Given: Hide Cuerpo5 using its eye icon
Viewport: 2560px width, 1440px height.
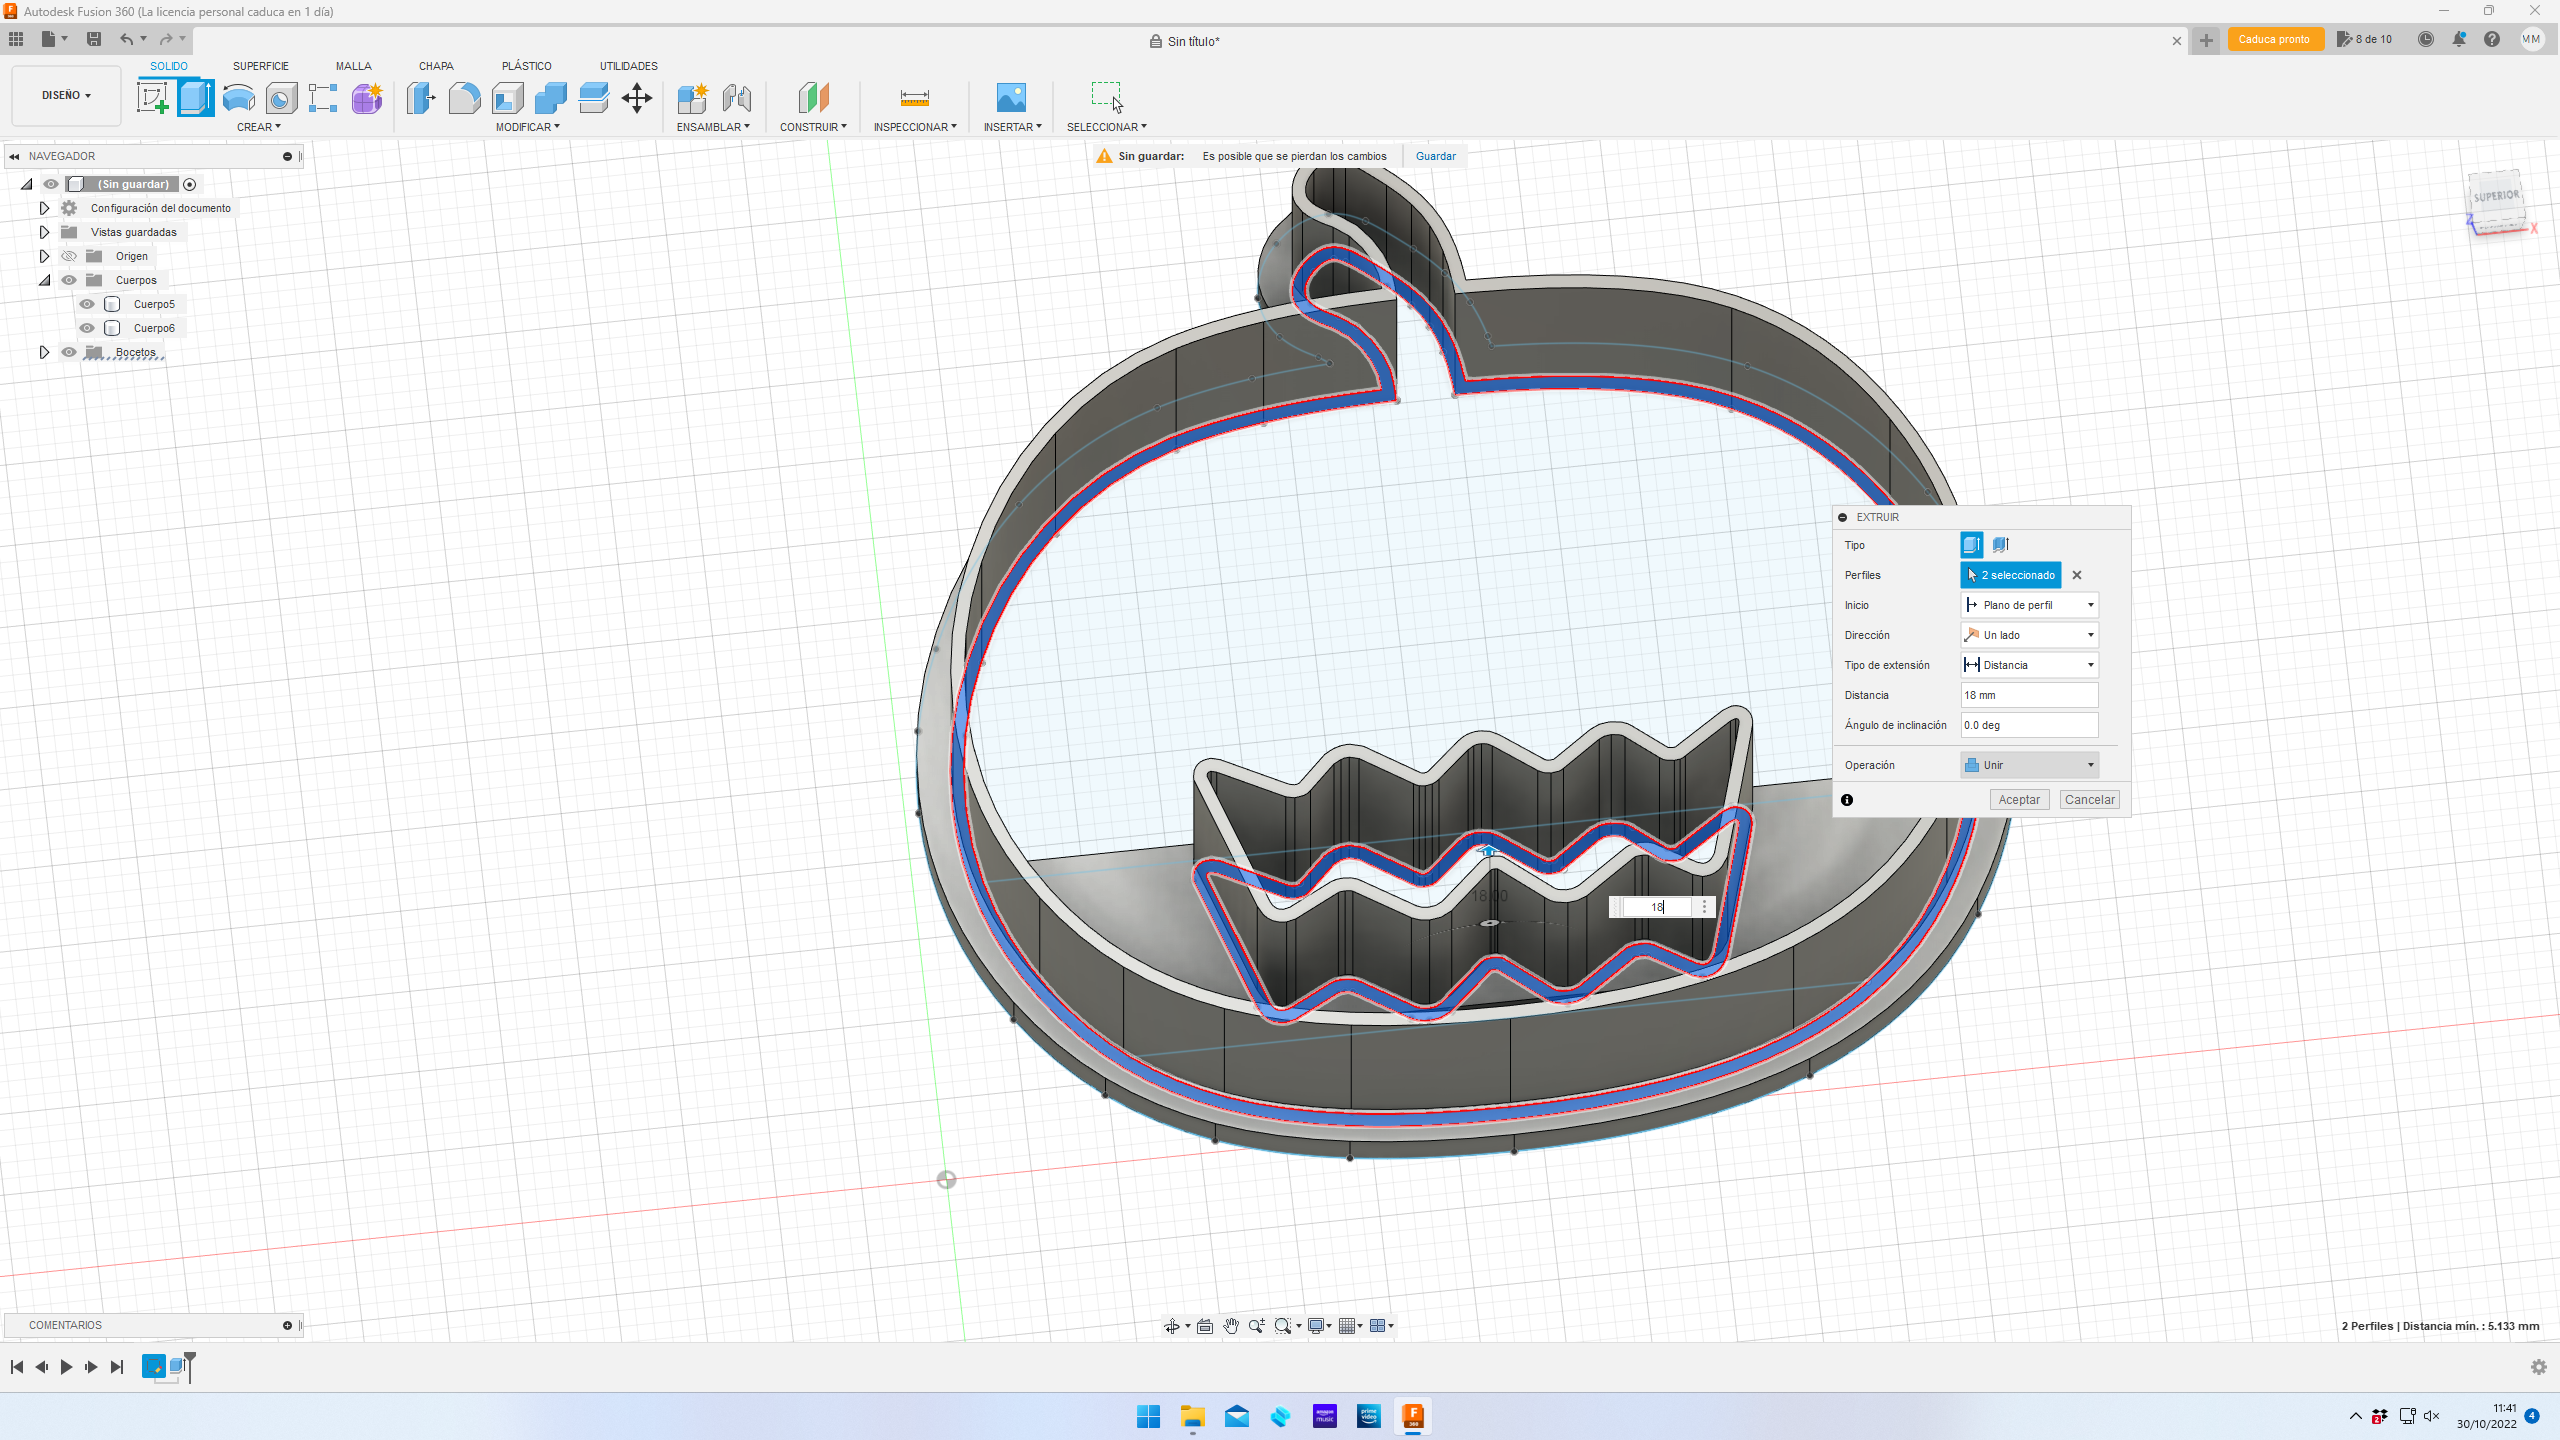Looking at the screenshot, I should pos(87,304).
